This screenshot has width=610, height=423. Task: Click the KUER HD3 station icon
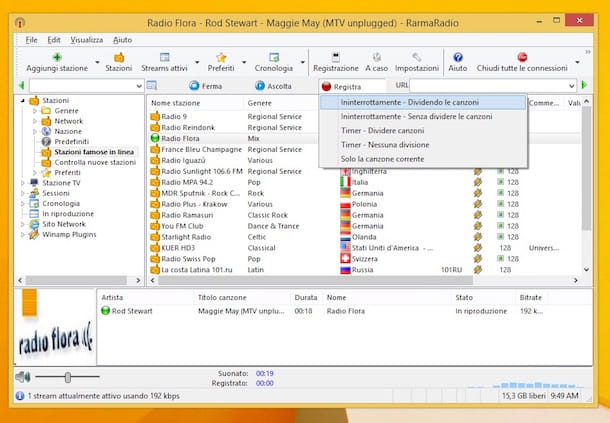pos(155,247)
